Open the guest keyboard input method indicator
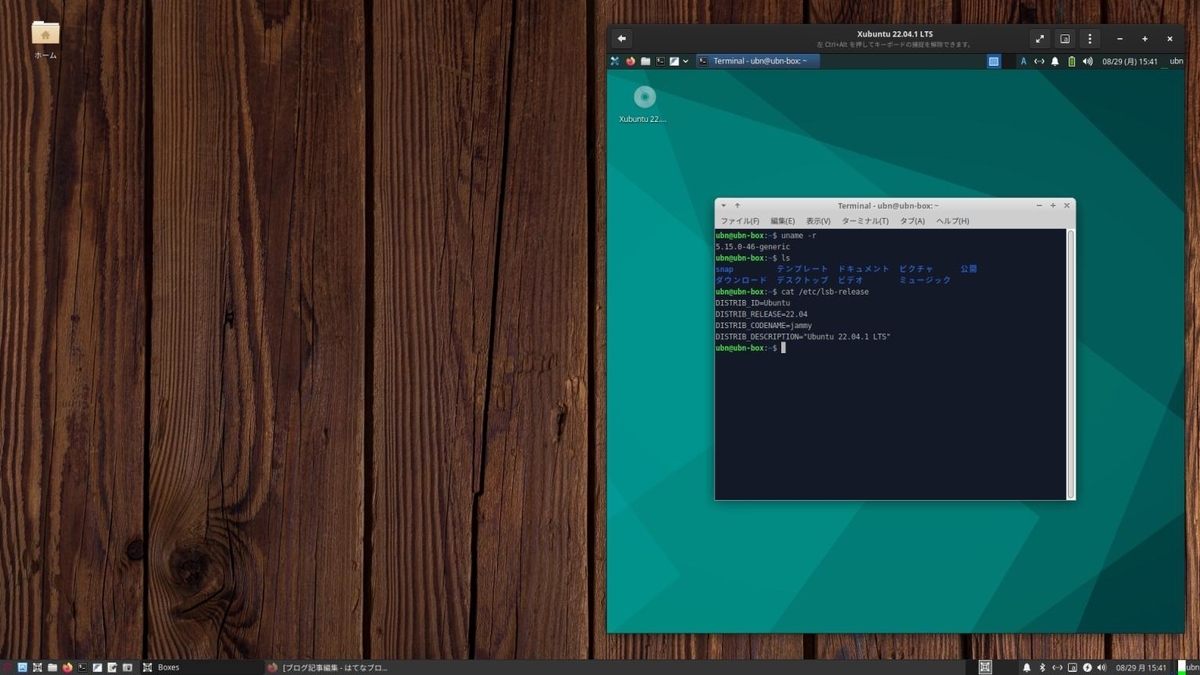Image resolution: width=1200 pixels, height=675 pixels. 1023,61
